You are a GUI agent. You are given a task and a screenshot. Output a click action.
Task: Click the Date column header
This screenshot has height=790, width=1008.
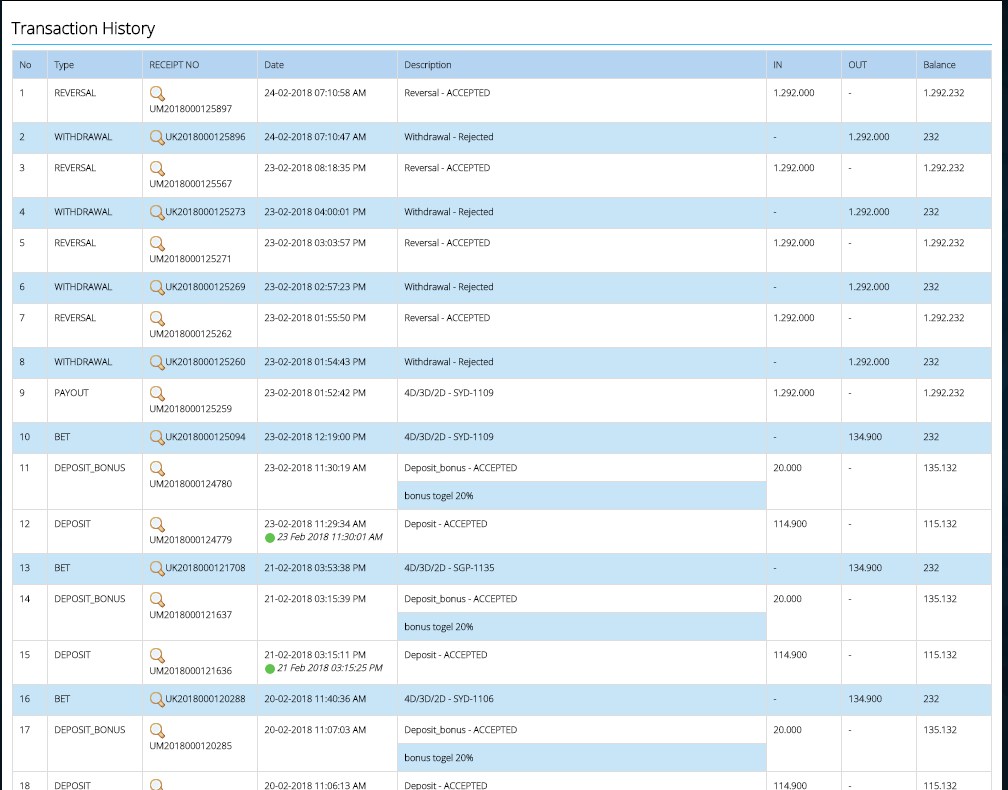point(274,65)
